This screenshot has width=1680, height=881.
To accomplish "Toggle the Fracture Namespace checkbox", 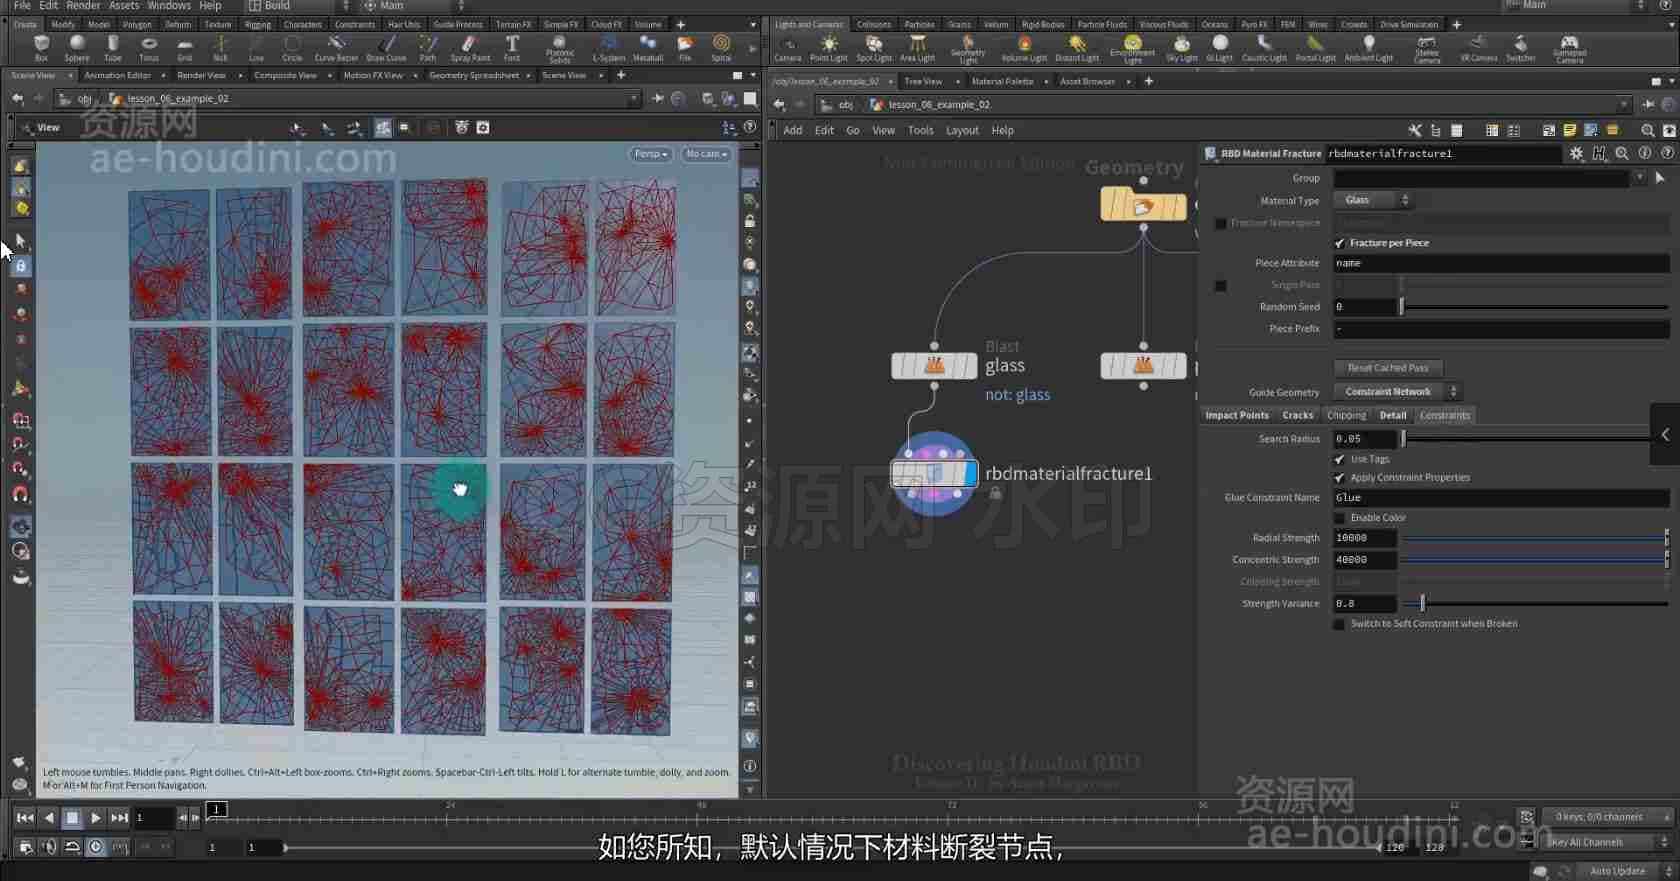I will (1220, 223).
